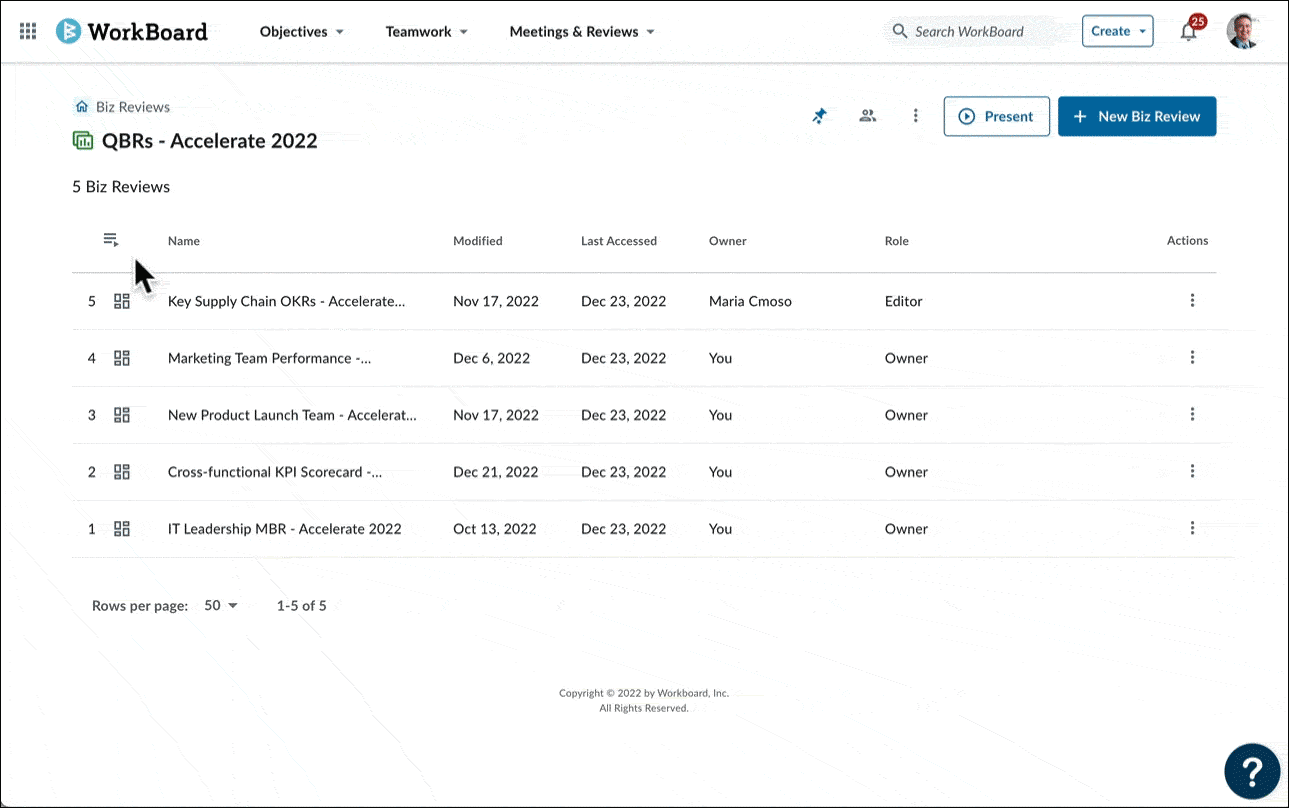
Task: Expand the Teamwork dropdown
Action: pyautogui.click(x=427, y=32)
